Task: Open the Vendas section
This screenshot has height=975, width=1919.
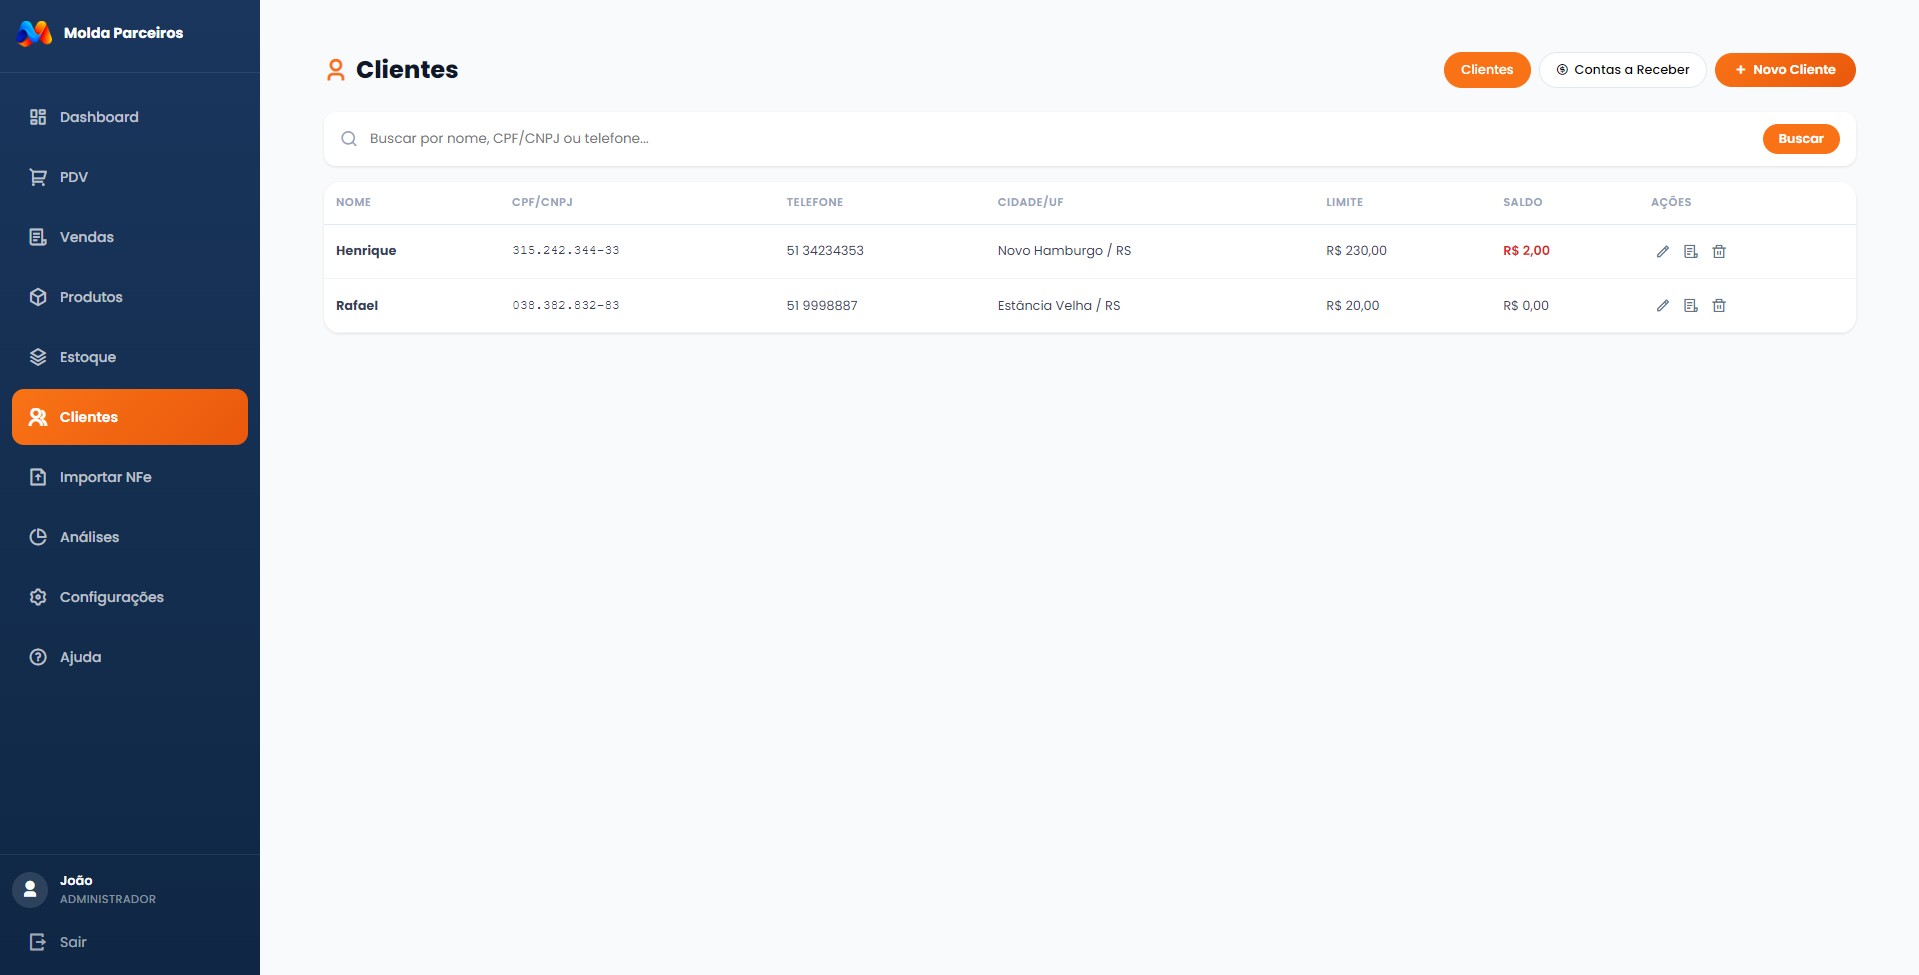Action: (87, 237)
